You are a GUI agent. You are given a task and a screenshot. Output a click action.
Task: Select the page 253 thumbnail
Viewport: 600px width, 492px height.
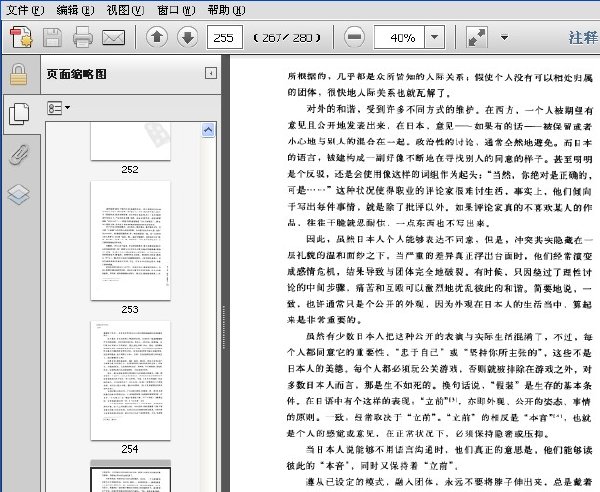coord(130,241)
